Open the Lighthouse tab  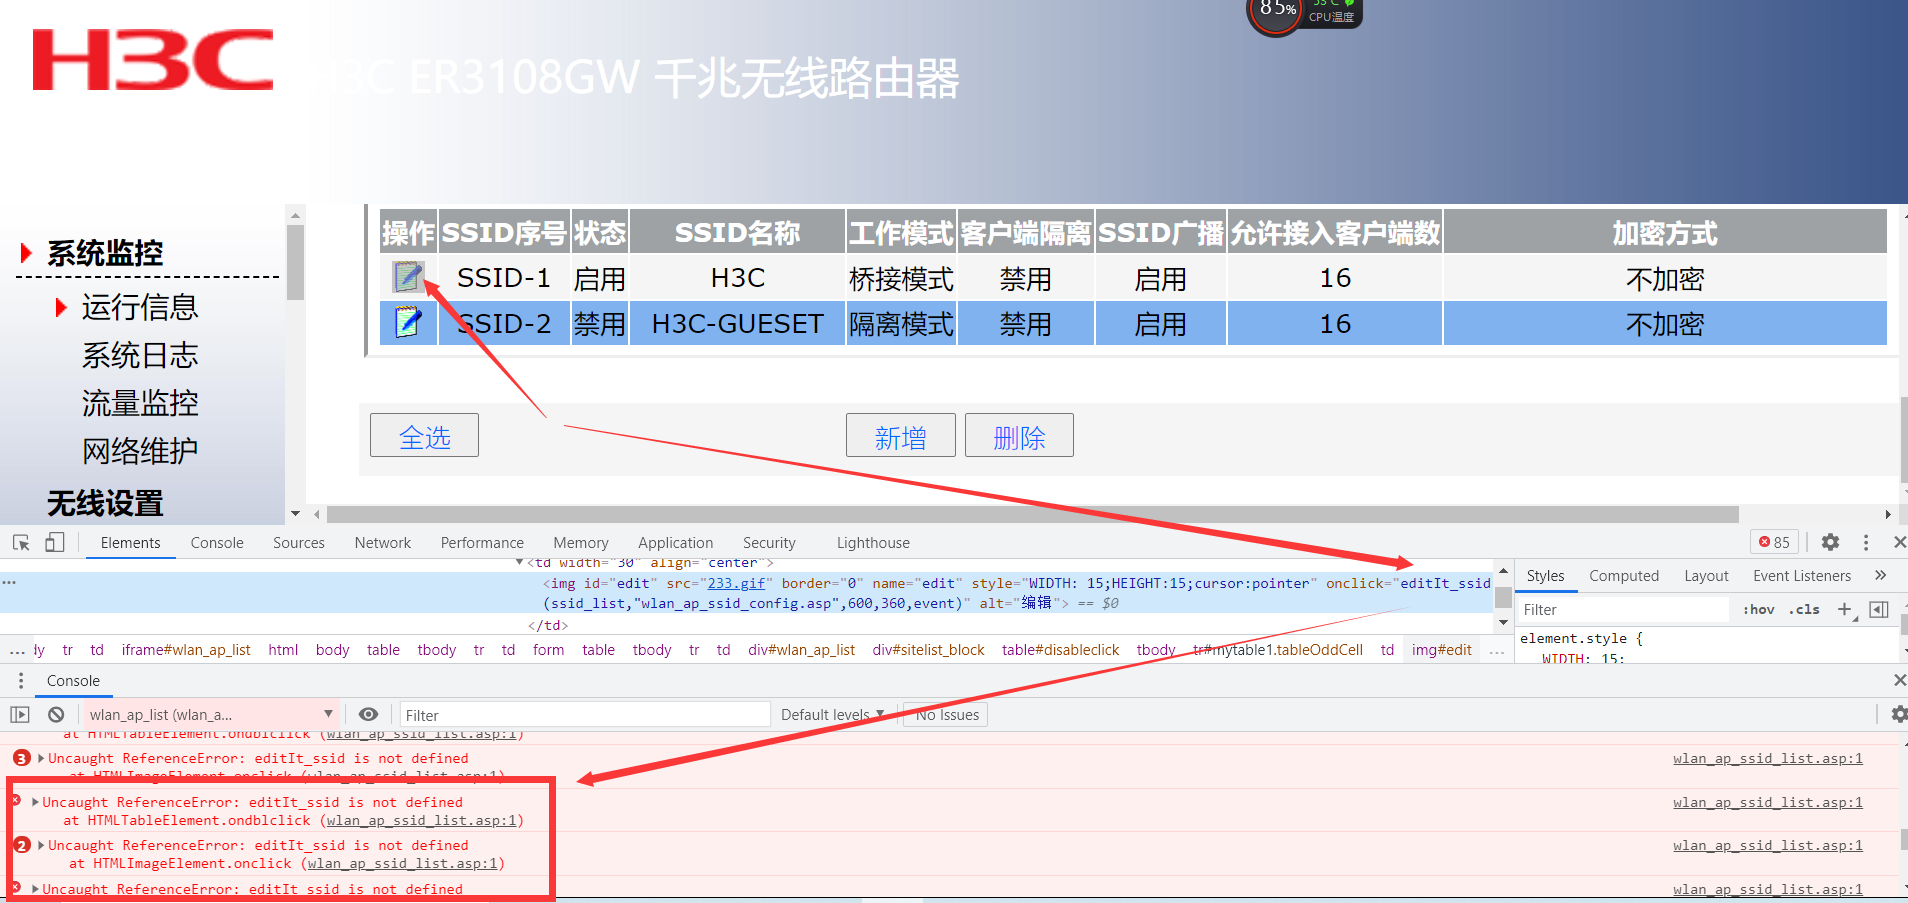tap(873, 542)
